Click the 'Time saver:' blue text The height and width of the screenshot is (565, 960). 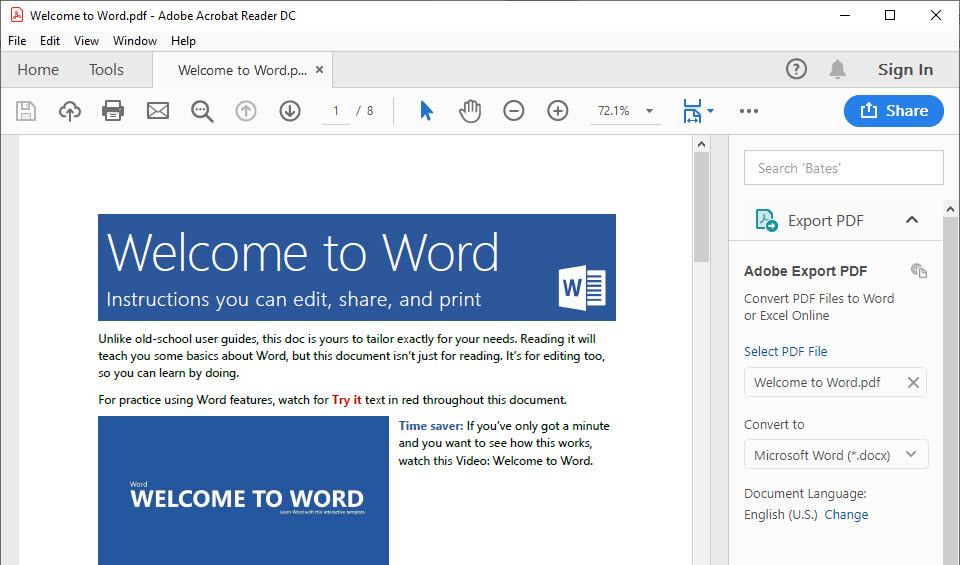point(431,425)
